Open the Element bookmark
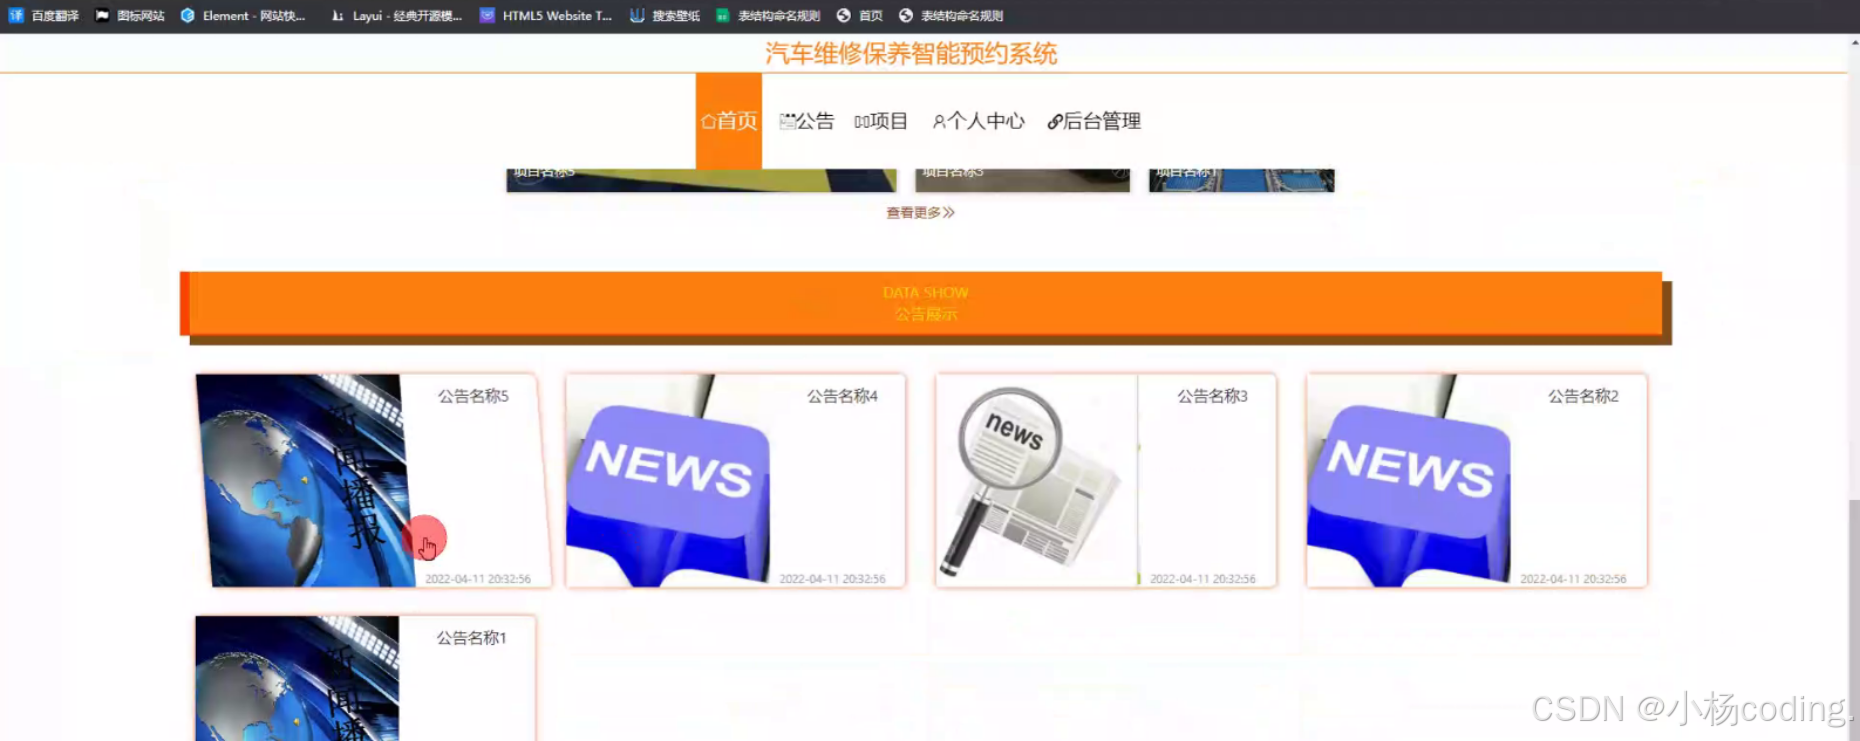The width and height of the screenshot is (1860, 741). point(243,15)
